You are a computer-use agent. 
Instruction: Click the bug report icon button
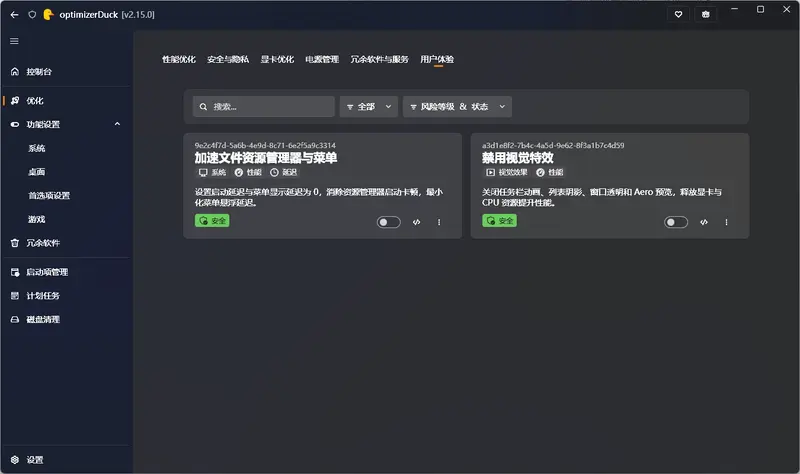click(706, 14)
